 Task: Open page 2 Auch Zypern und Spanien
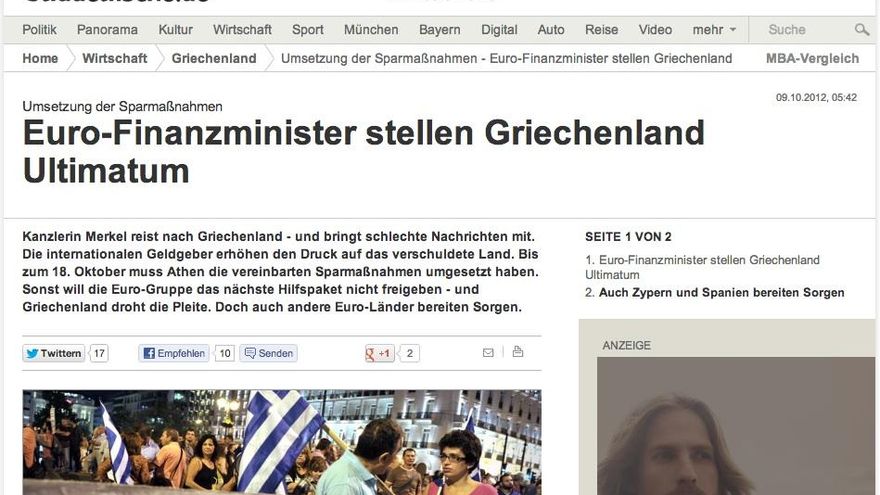pos(721,292)
